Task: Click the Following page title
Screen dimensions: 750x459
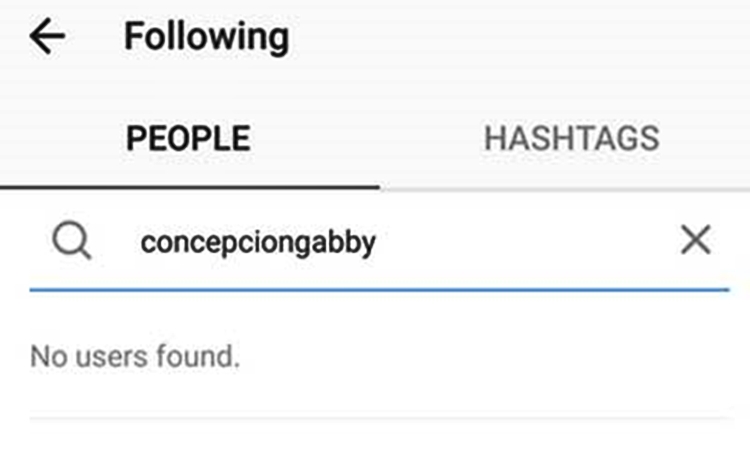Action: pos(206,38)
